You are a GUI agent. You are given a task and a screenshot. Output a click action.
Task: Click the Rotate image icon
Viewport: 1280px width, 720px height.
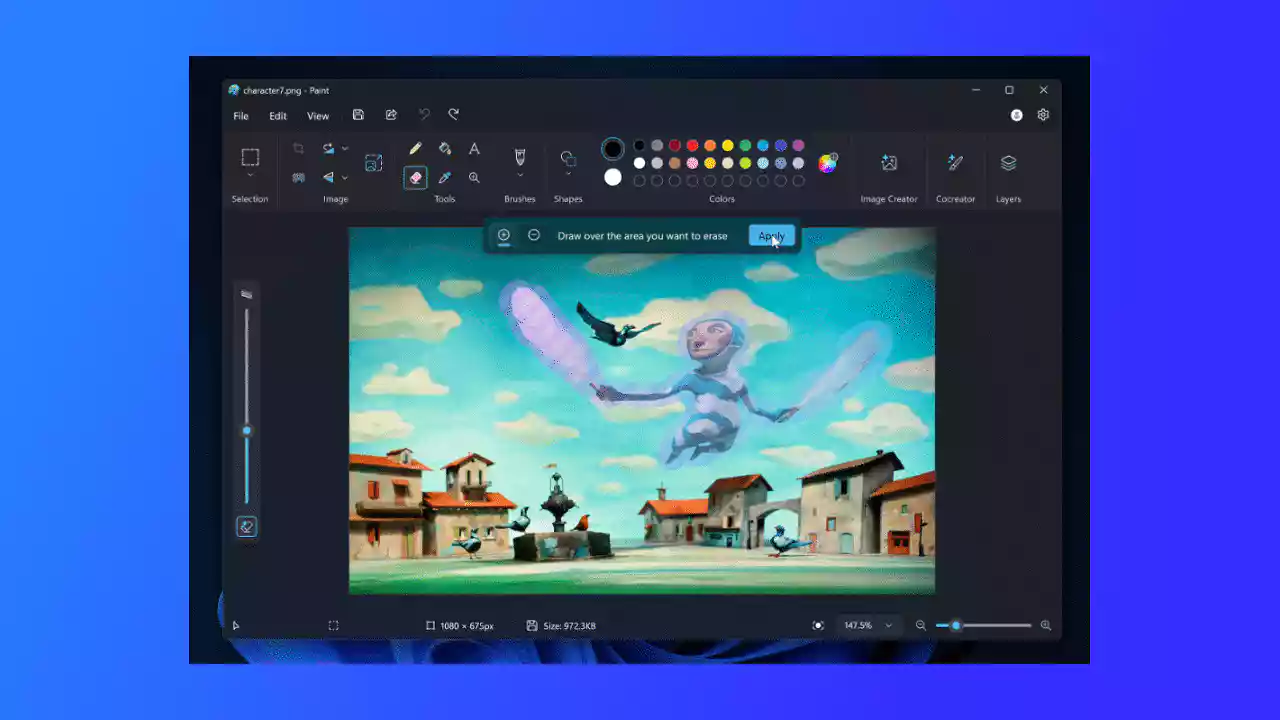click(328, 148)
